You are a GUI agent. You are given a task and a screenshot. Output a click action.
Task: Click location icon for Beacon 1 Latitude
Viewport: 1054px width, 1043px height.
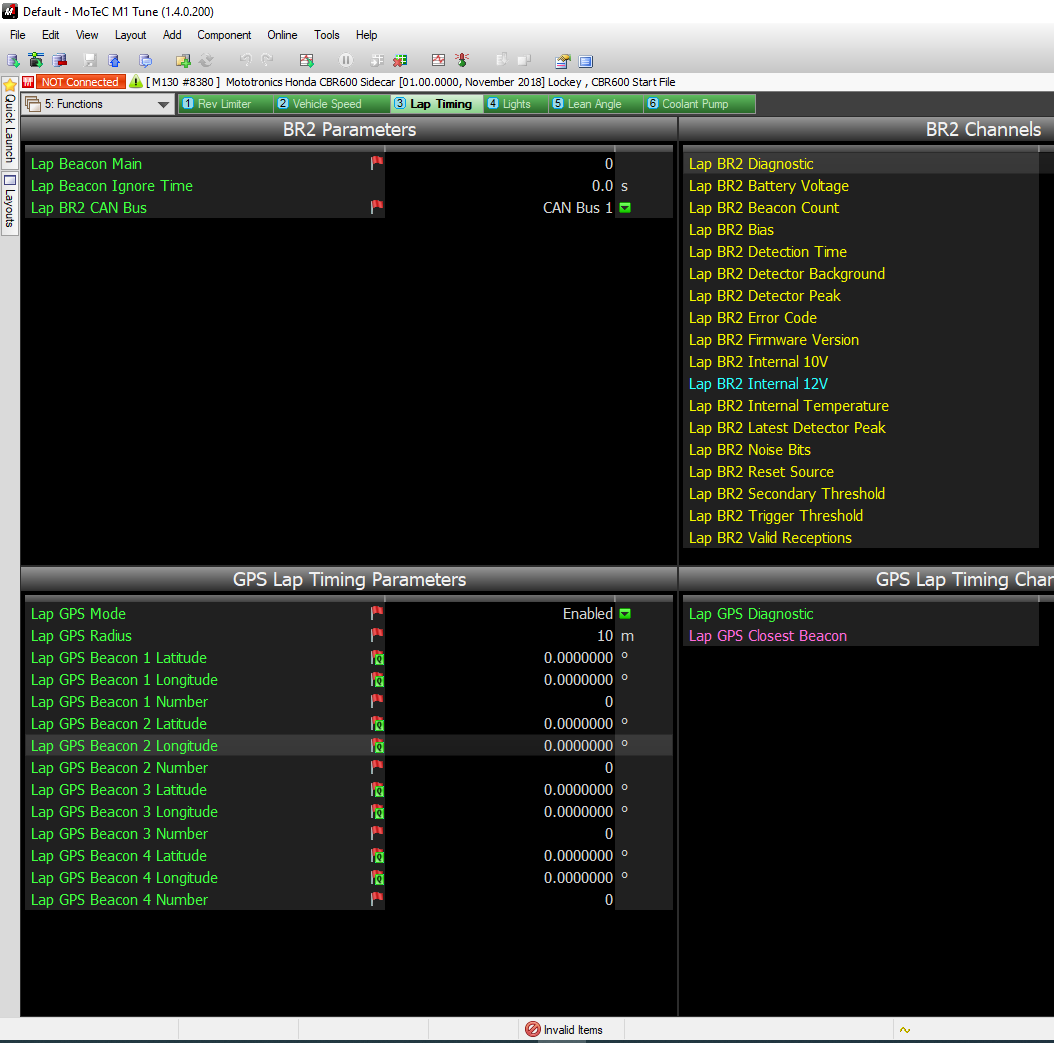pos(377,657)
